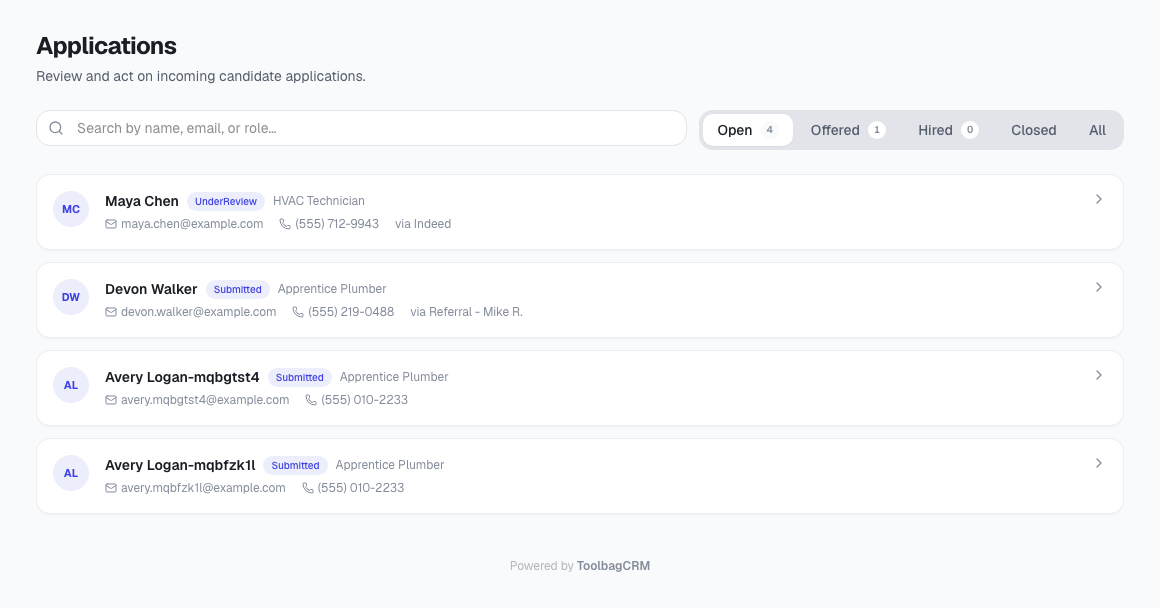Click the UnderReview status badge

pos(226,201)
